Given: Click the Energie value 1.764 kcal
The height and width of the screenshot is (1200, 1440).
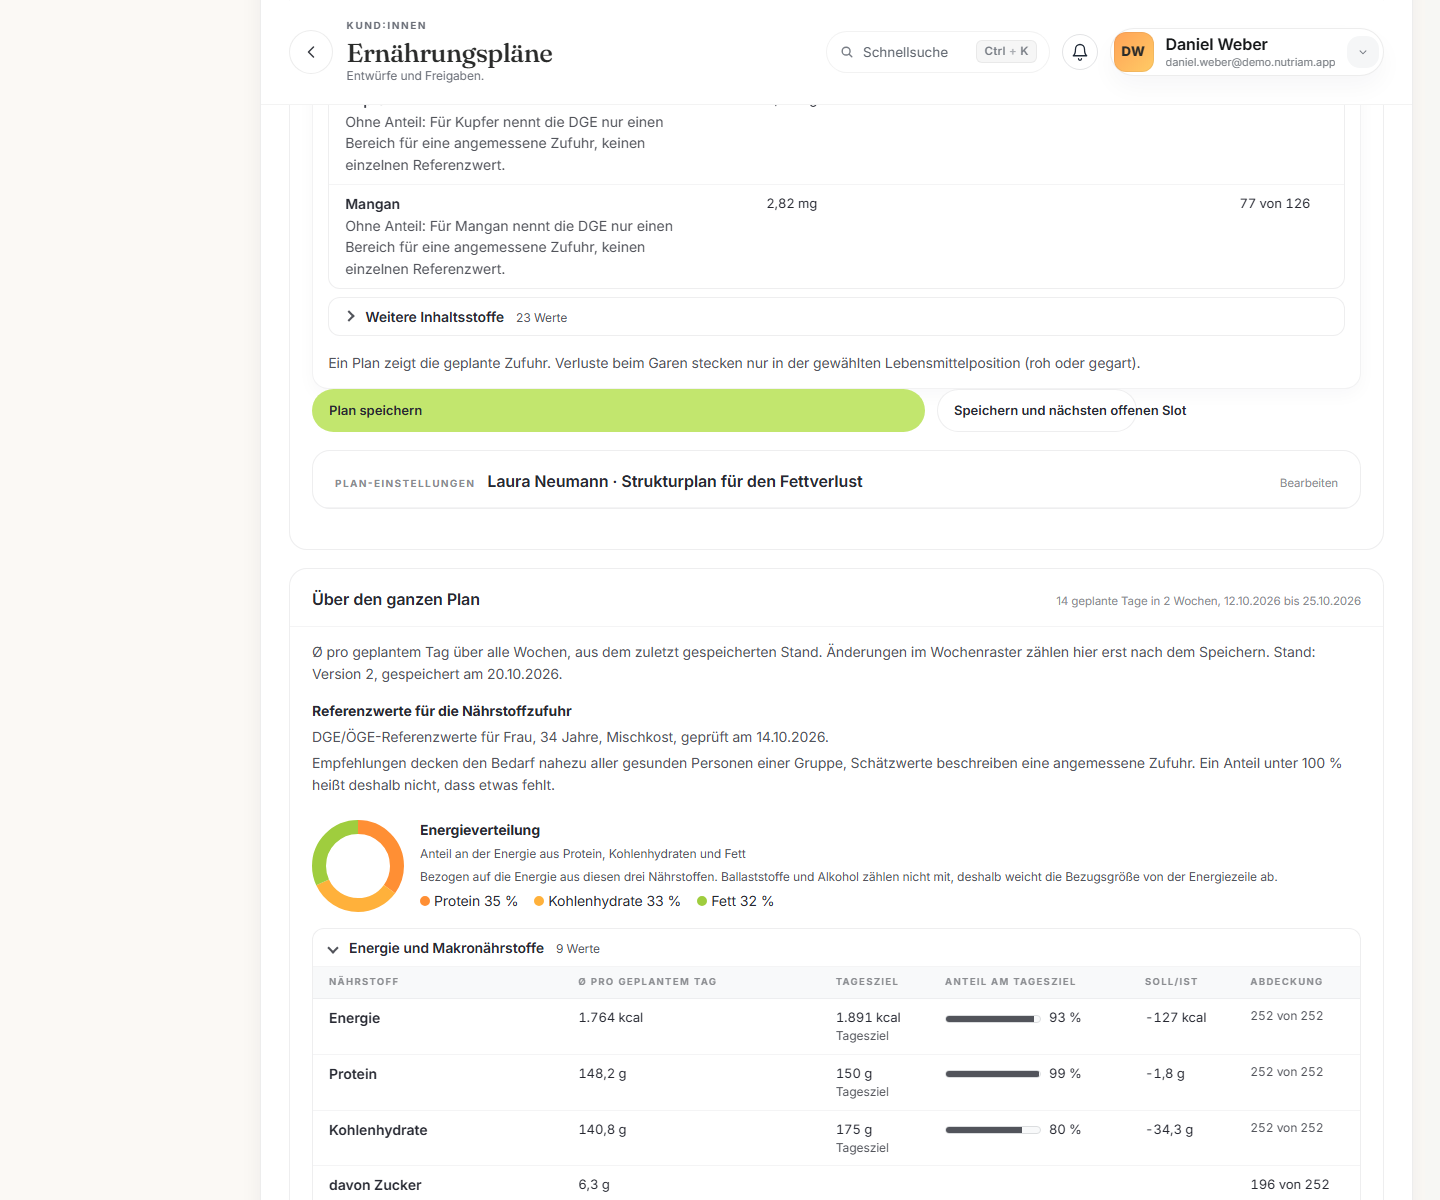Looking at the screenshot, I should 611,1018.
